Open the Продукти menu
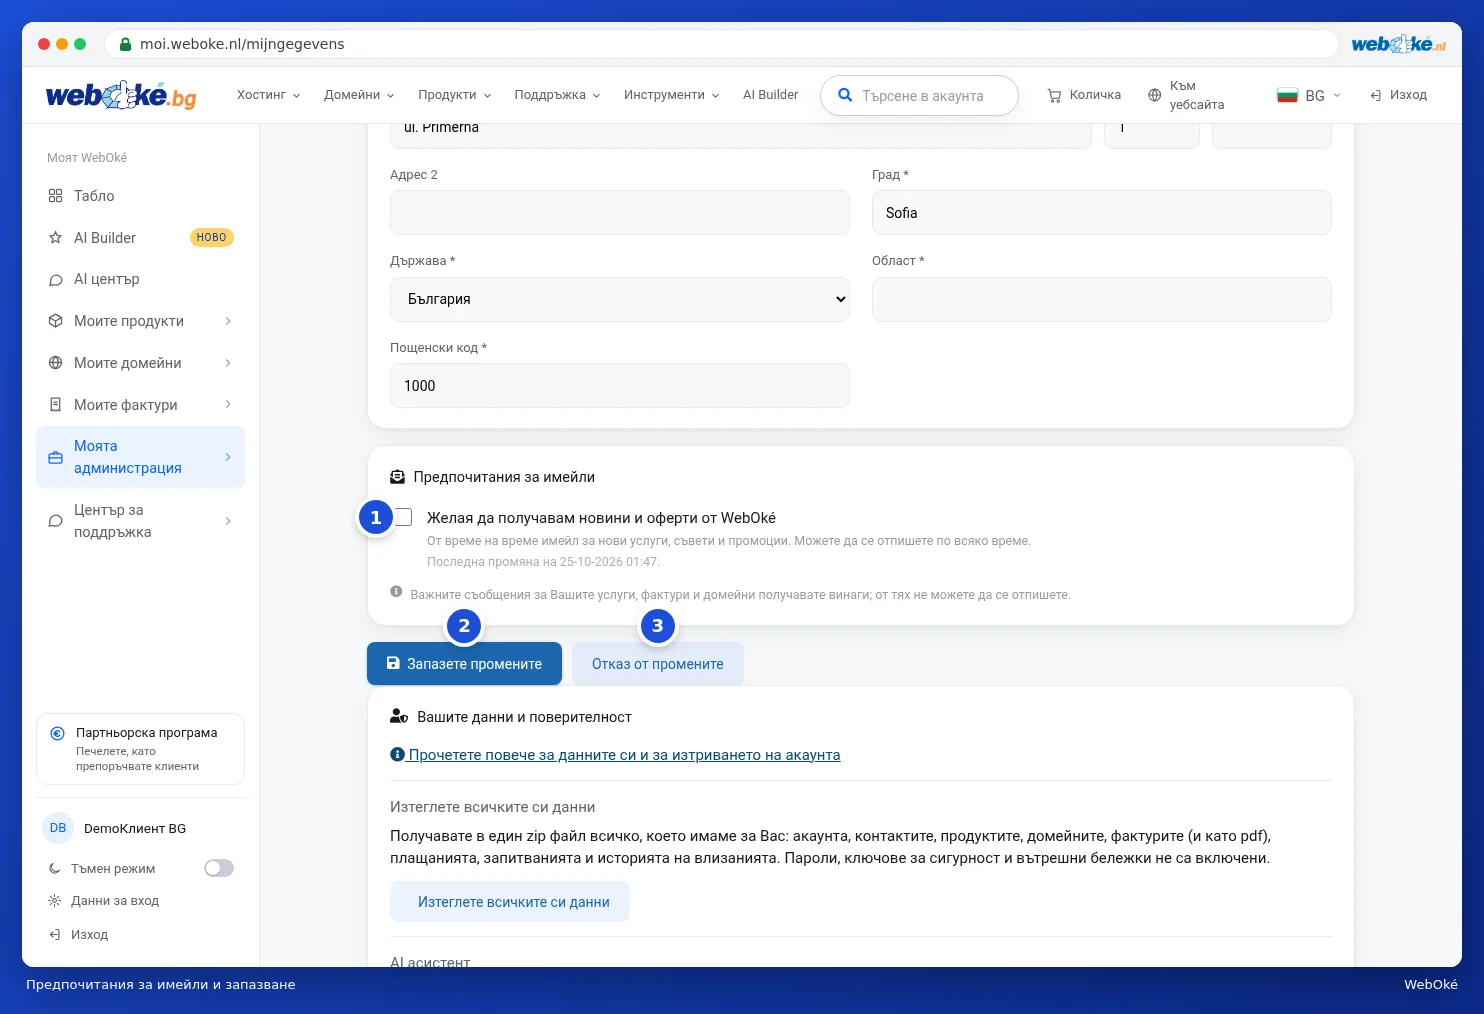This screenshot has height=1014, width=1484. (455, 95)
